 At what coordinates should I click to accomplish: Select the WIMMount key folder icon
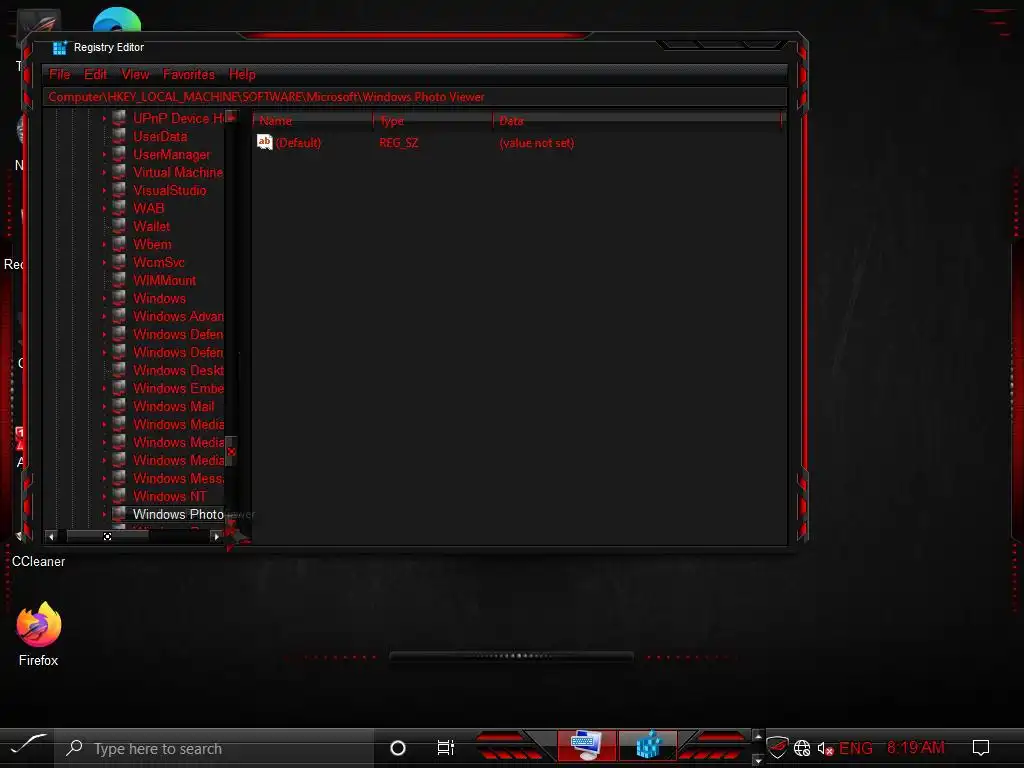tap(120, 280)
